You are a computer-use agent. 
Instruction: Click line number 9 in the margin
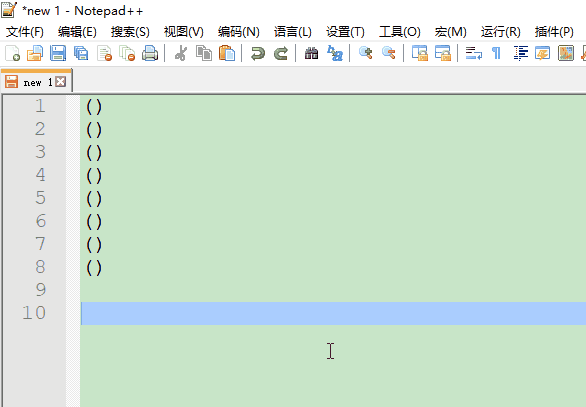(41, 290)
